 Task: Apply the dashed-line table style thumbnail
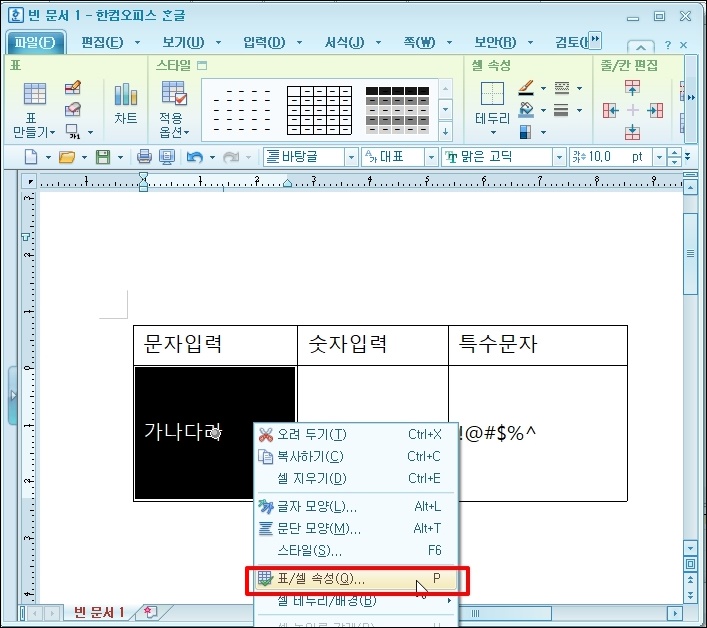coord(242,110)
